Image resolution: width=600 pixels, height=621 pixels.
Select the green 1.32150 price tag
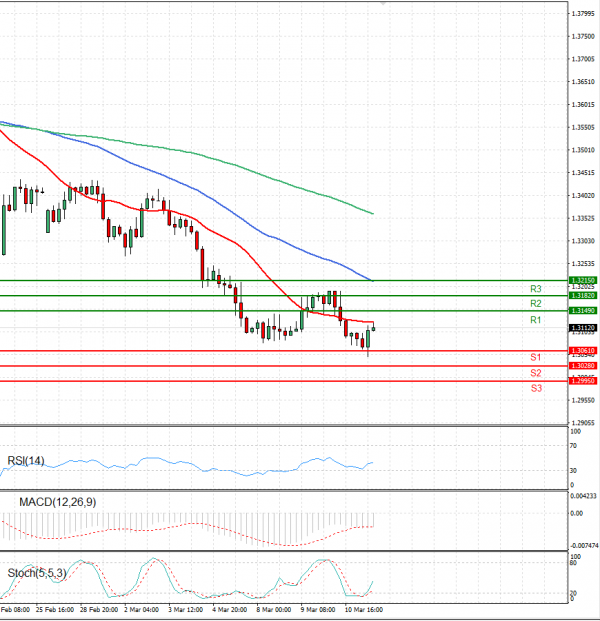click(x=583, y=280)
